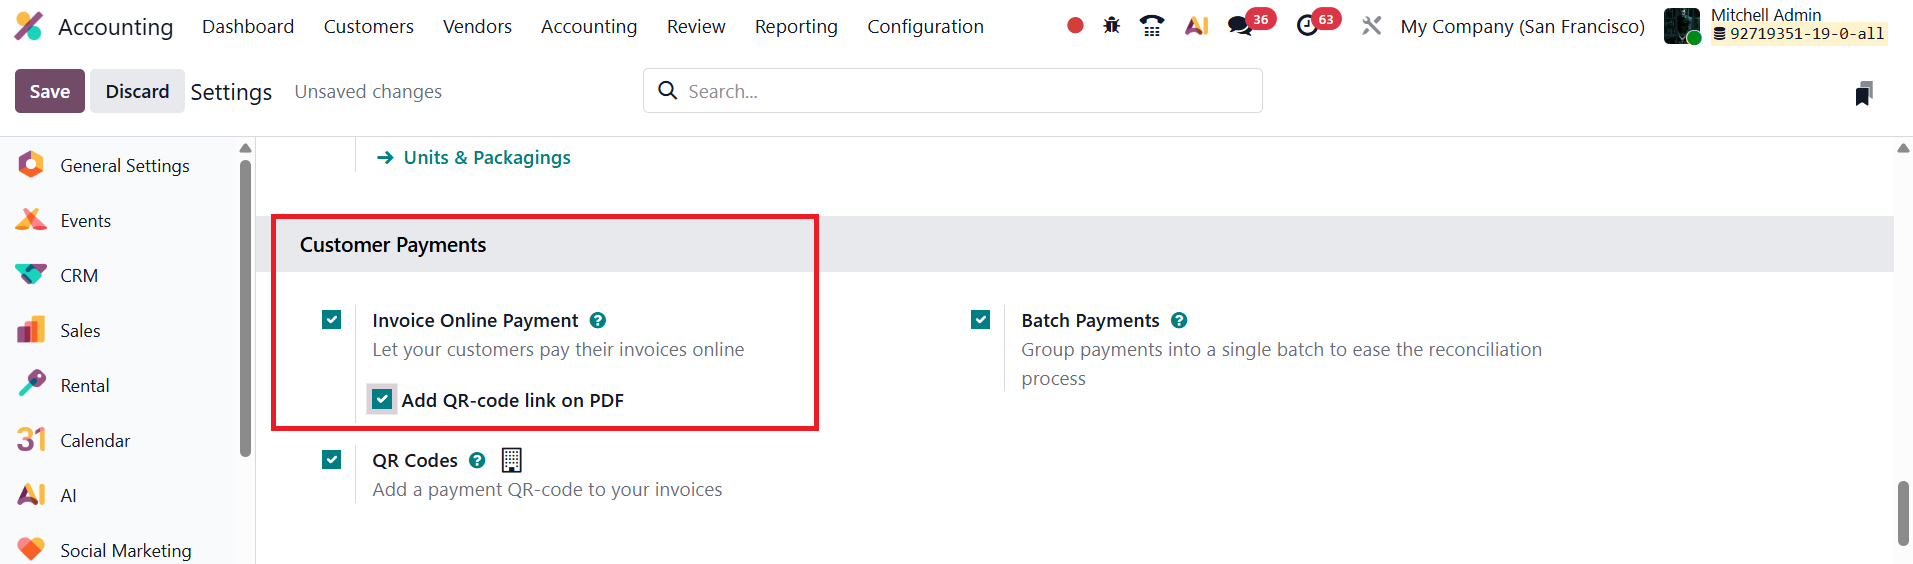
Task: Expand the Customers menu
Action: pos(368,27)
